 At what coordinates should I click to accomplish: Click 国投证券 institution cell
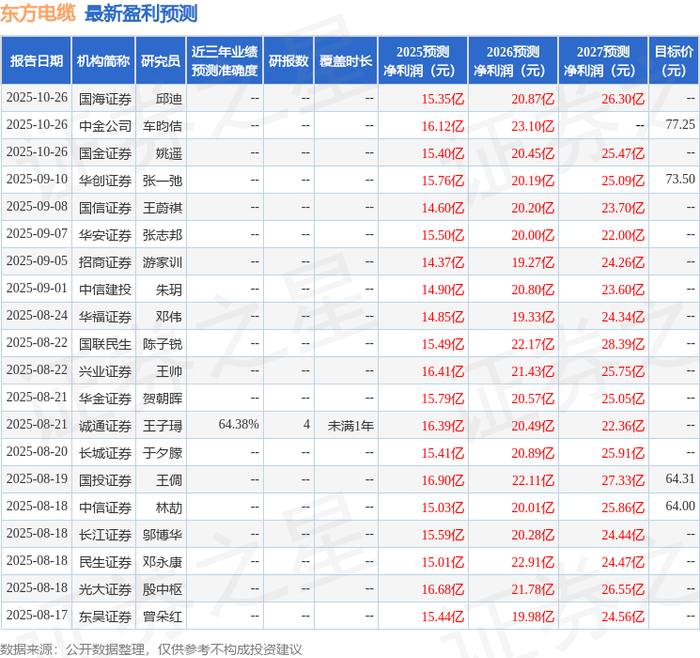click(x=105, y=480)
